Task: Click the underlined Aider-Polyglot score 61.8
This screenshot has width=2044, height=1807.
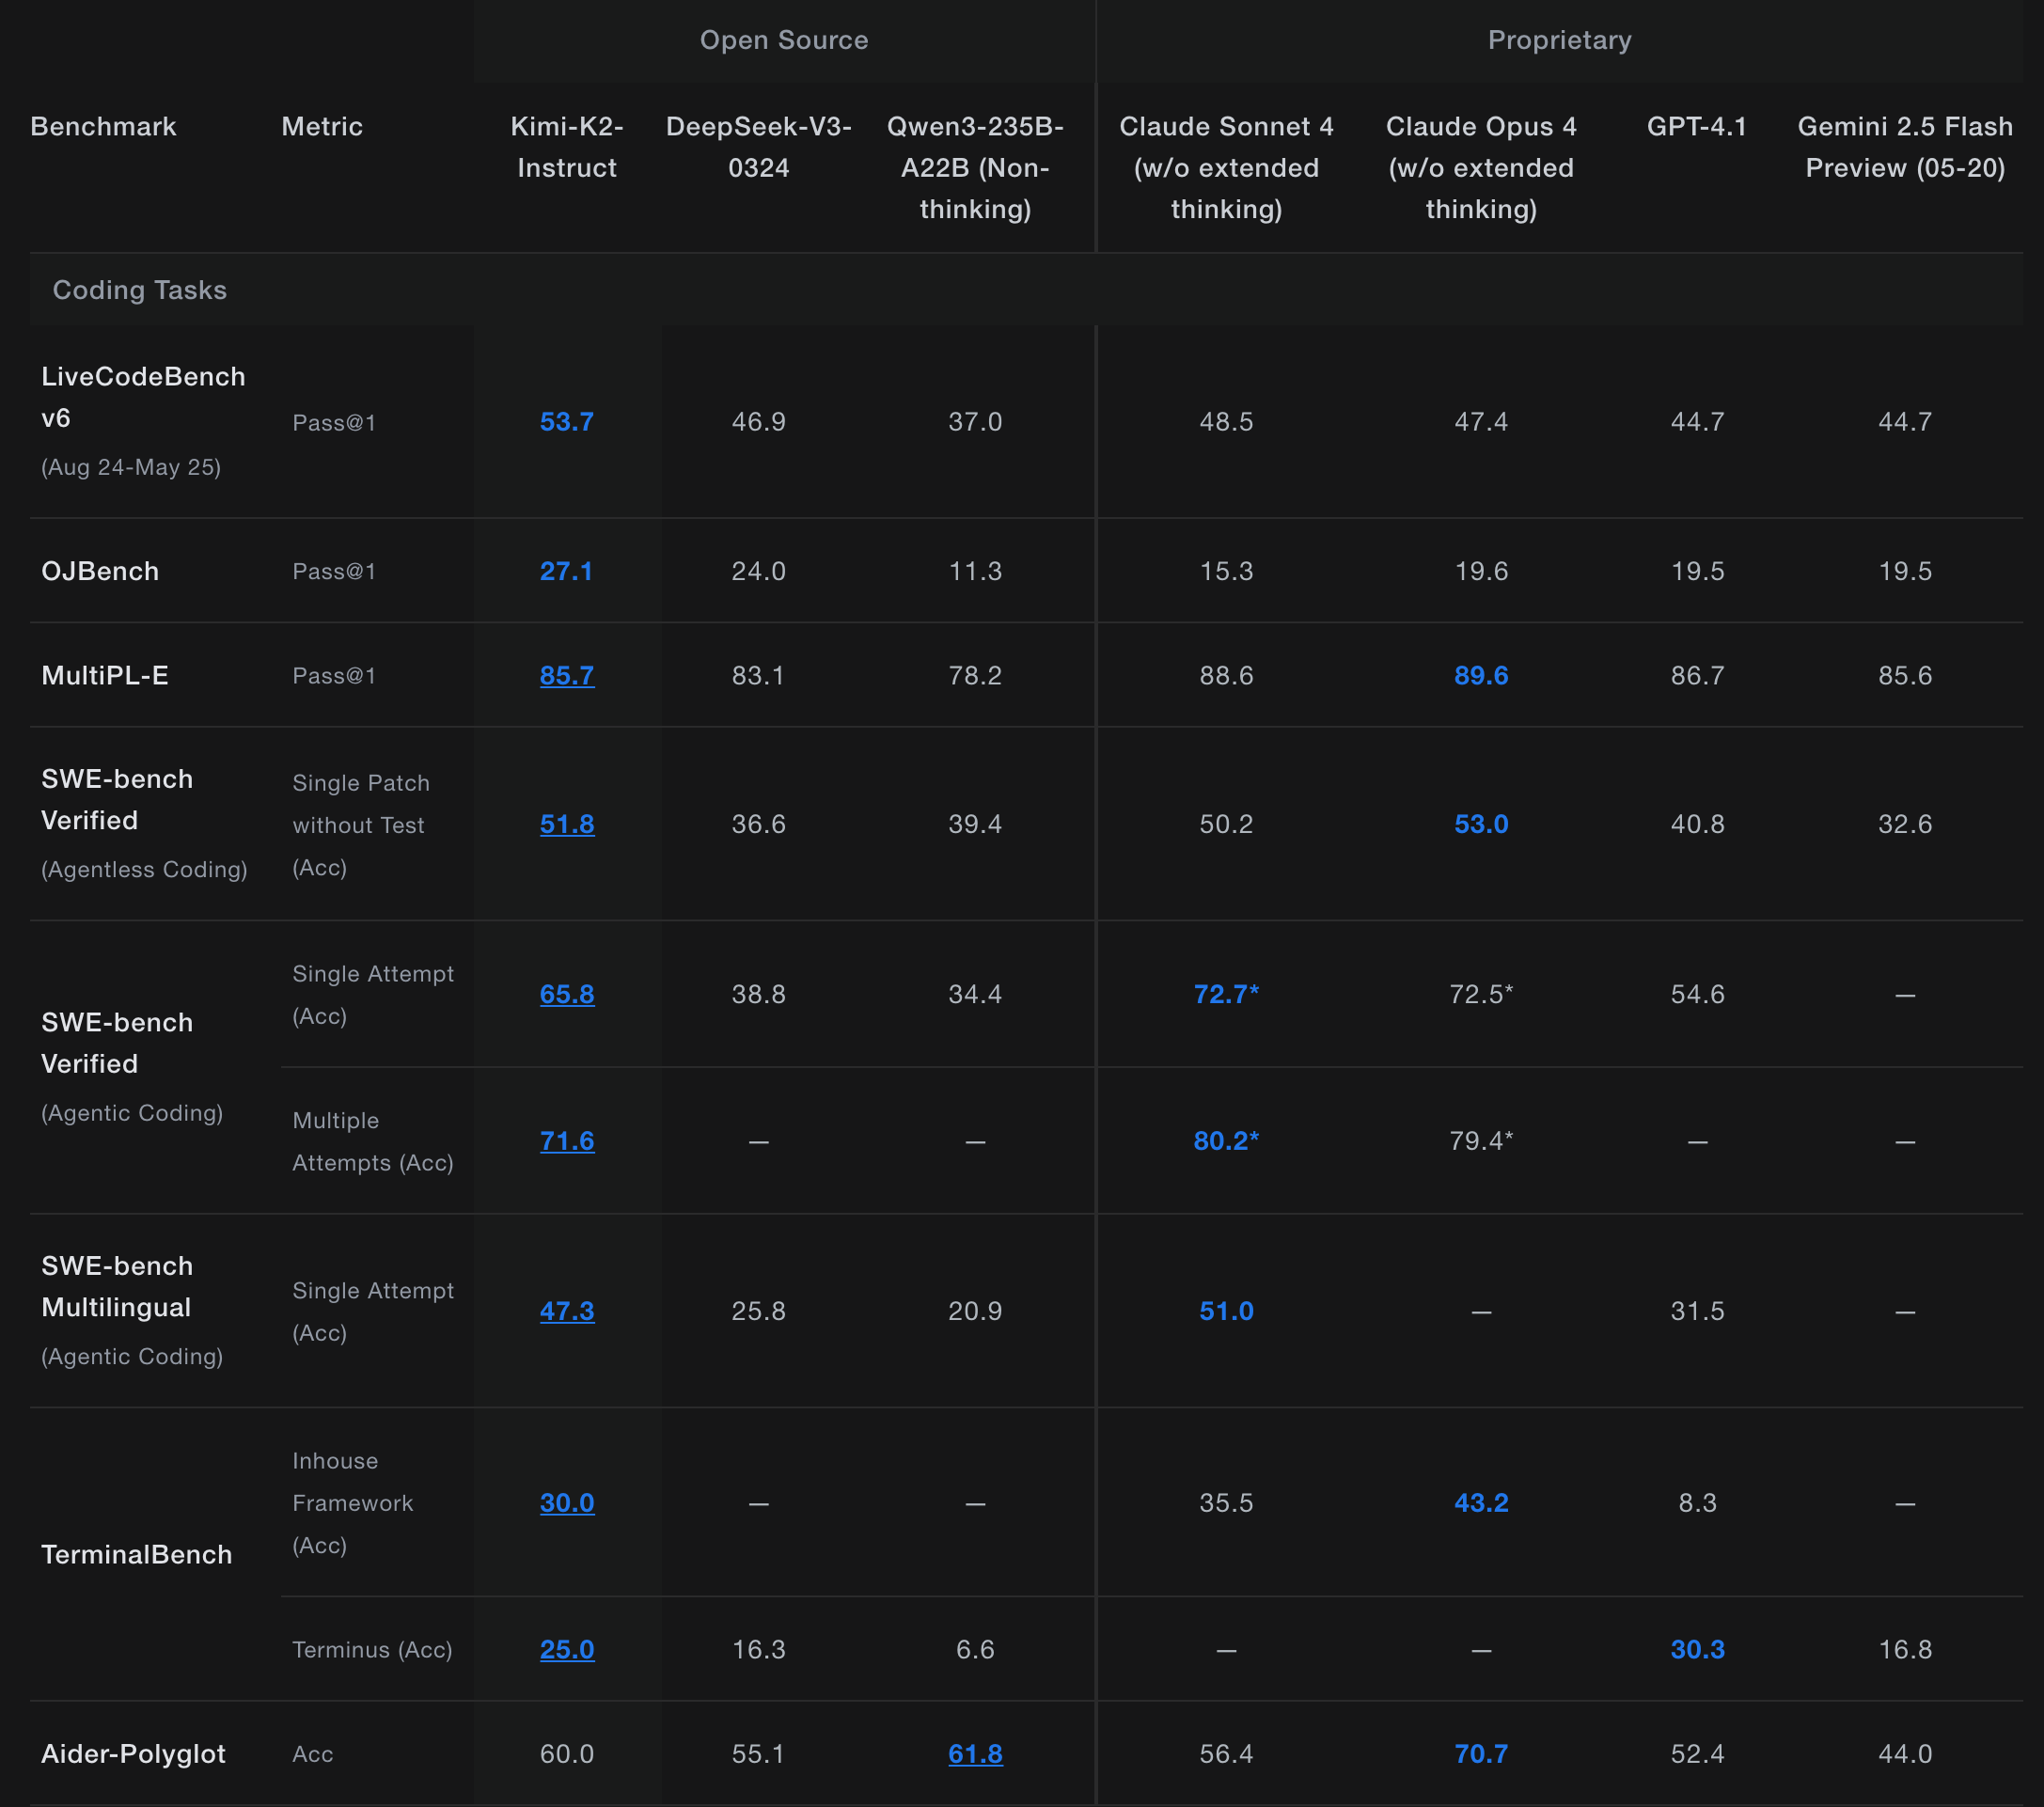Action: [975, 1754]
